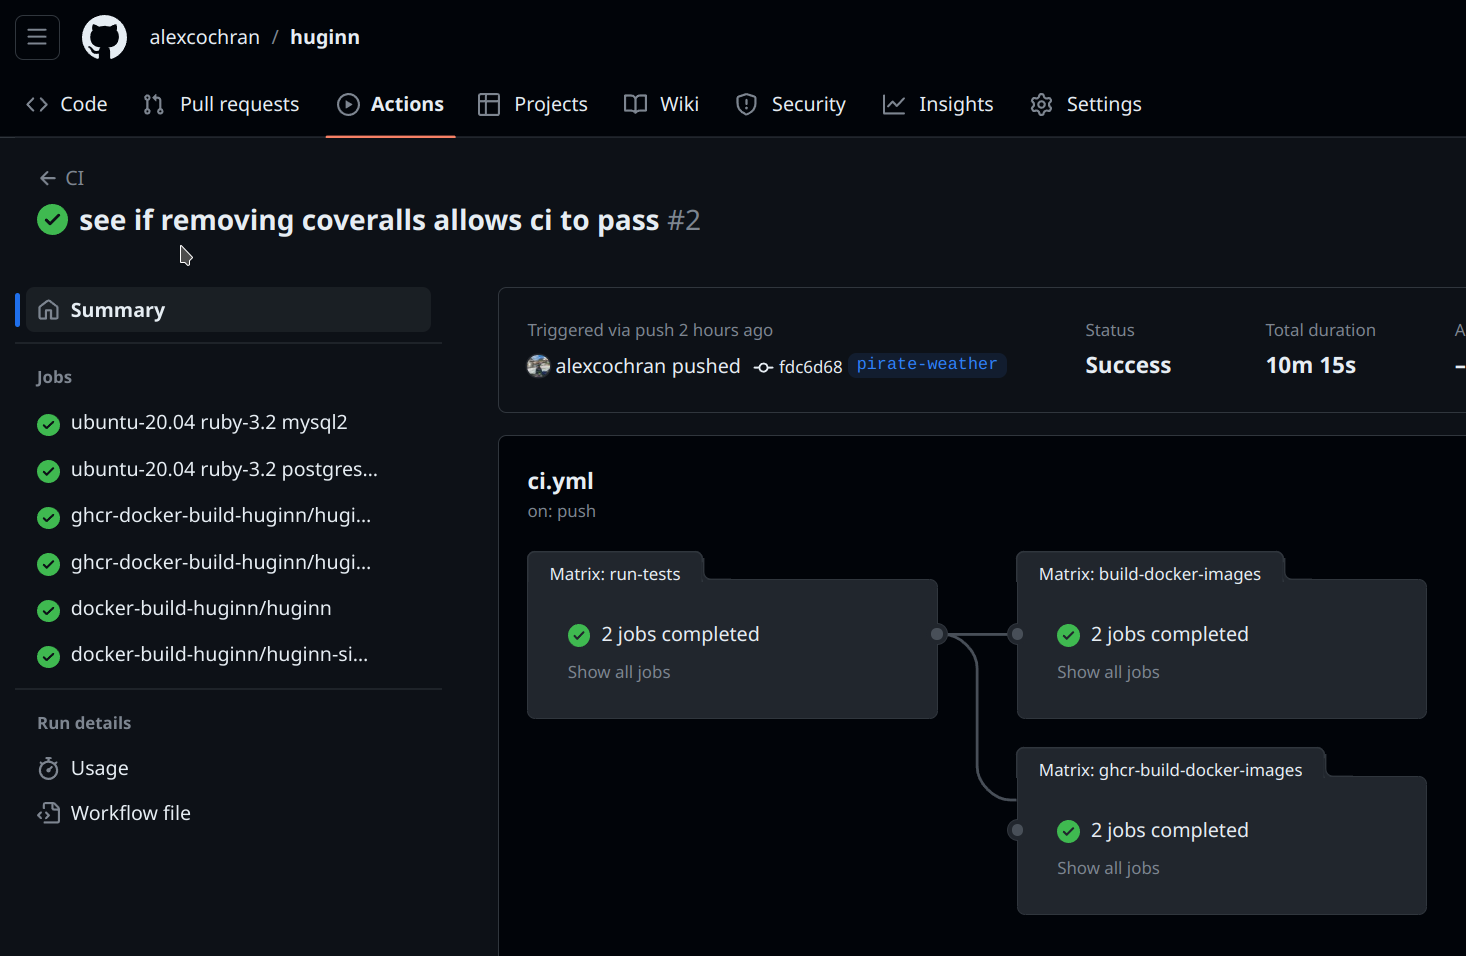1466x956 pixels.
Task: Open the Security tab
Action: tap(790, 104)
